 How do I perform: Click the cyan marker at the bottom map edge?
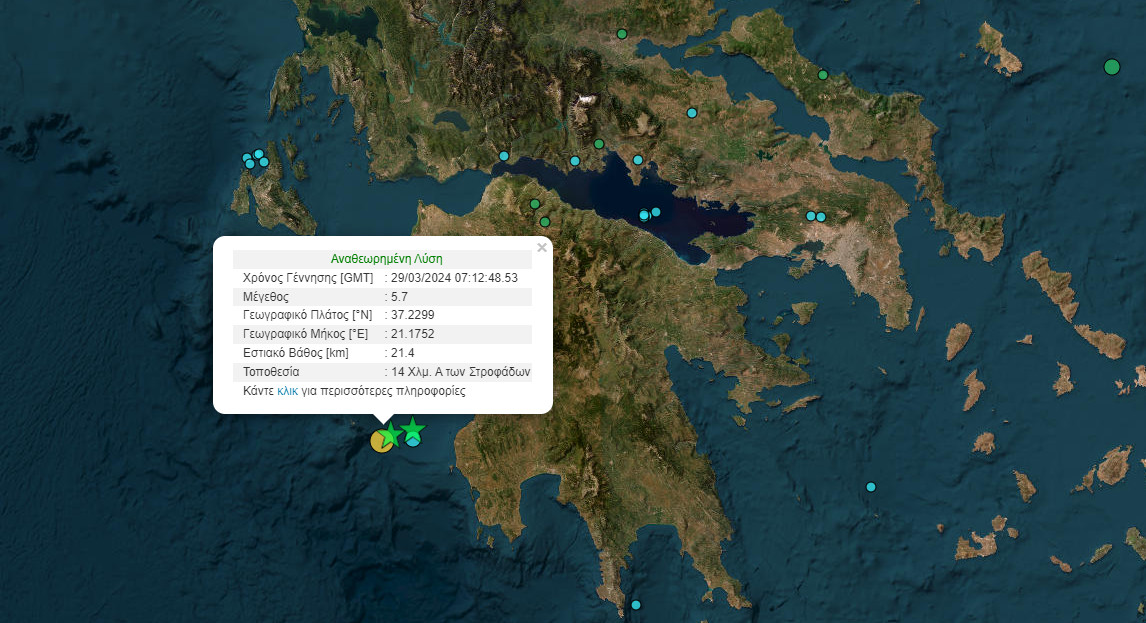(x=635, y=605)
